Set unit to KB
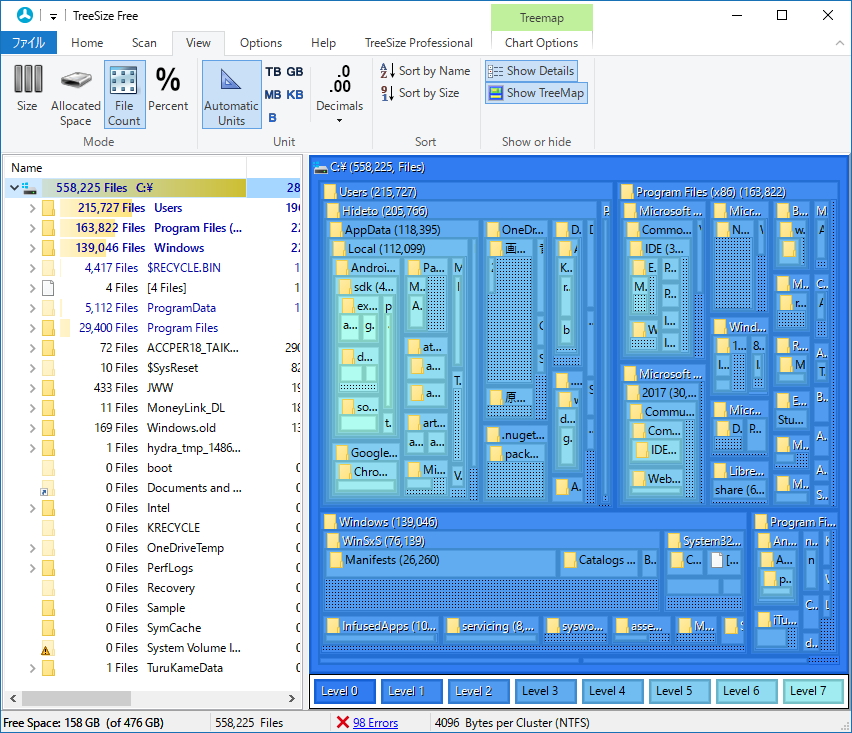The width and height of the screenshot is (852, 733). pos(295,95)
